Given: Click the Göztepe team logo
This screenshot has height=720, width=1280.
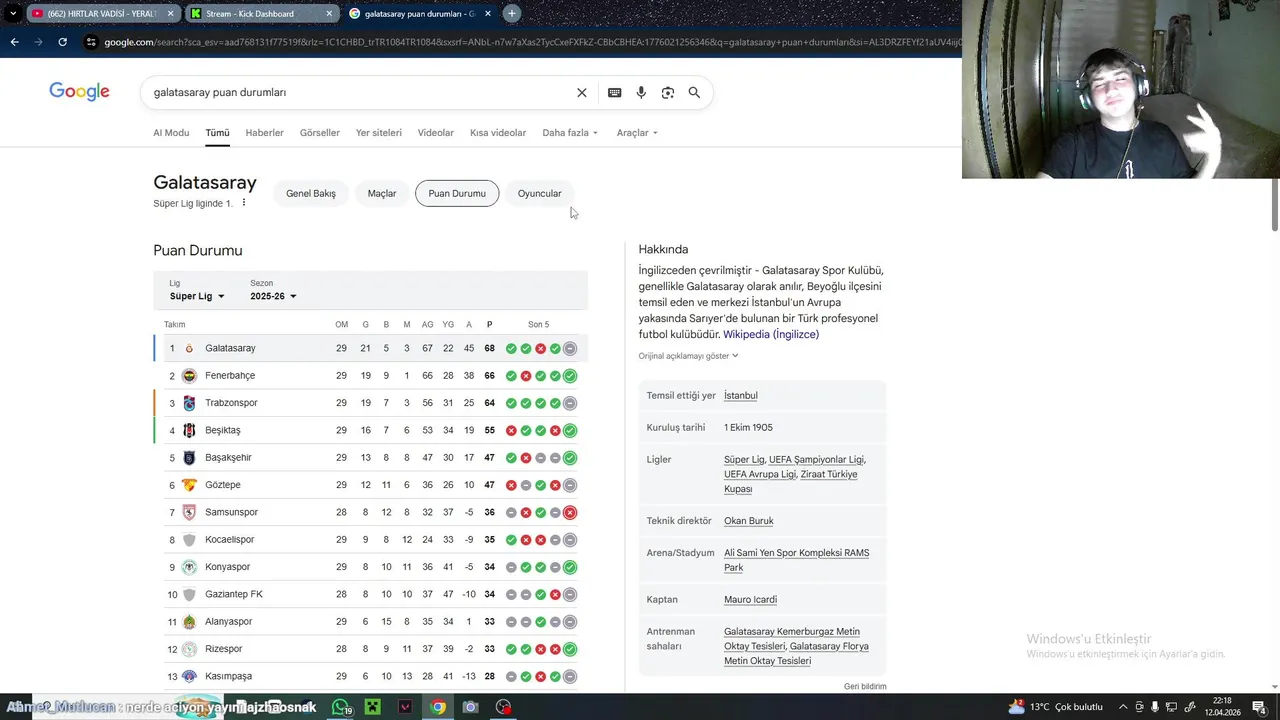Looking at the screenshot, I should 189,485.
